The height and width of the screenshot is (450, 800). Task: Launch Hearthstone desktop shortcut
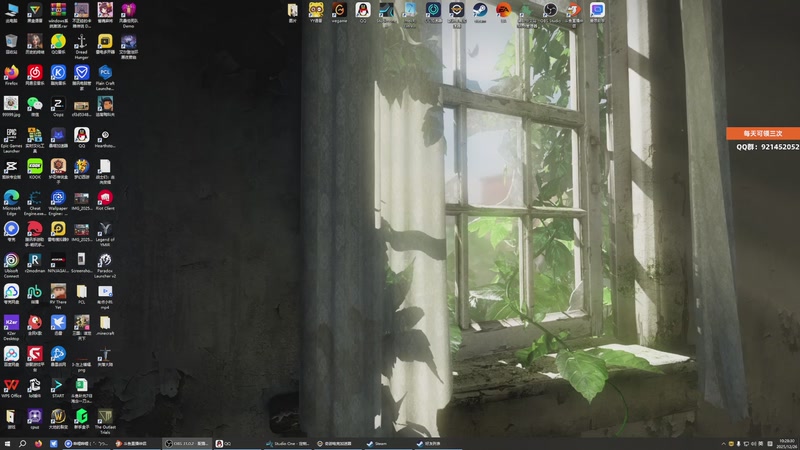tap(105, 138)
